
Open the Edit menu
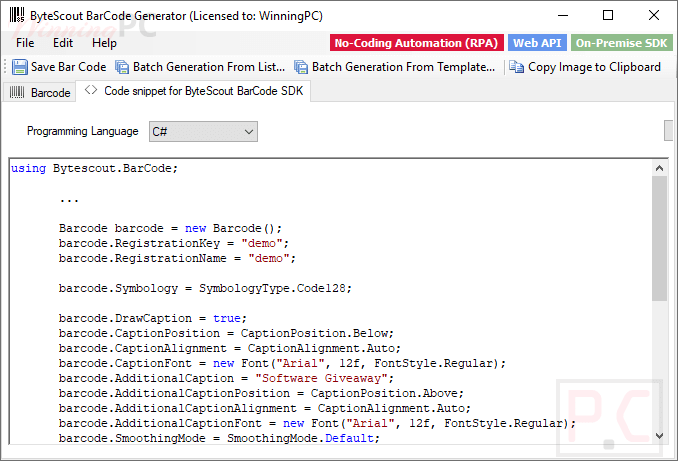(63, 43)
